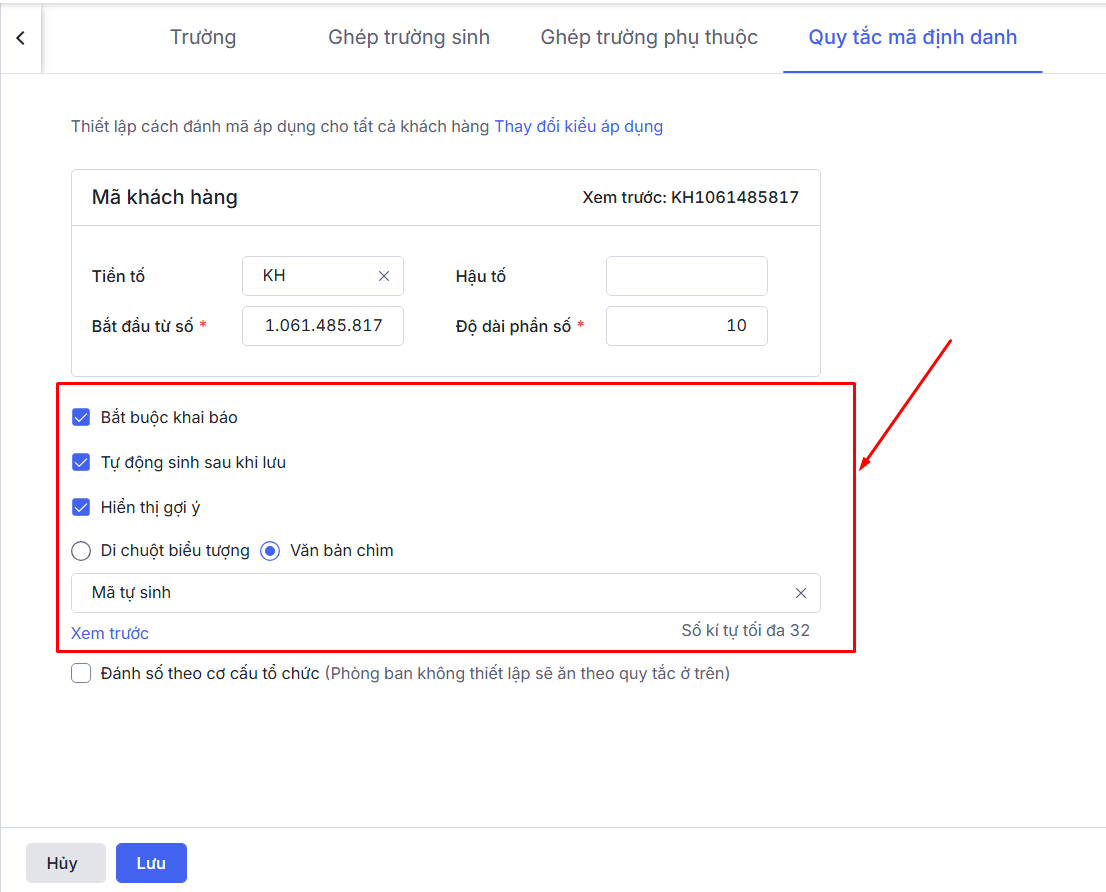The height and width of the screenshot is (892, 1106).
Task: Switch to the Trường tab
Action: [203, 38]
